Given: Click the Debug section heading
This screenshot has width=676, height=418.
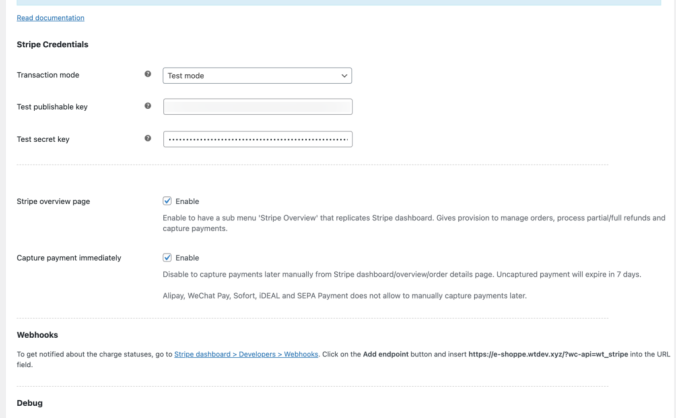Looking at the screenshot, I should coord(30,403).
